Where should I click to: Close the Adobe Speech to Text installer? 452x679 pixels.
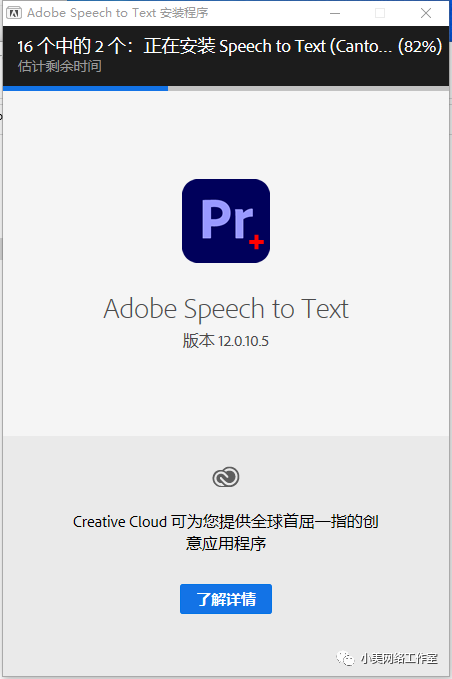(426, 13)
